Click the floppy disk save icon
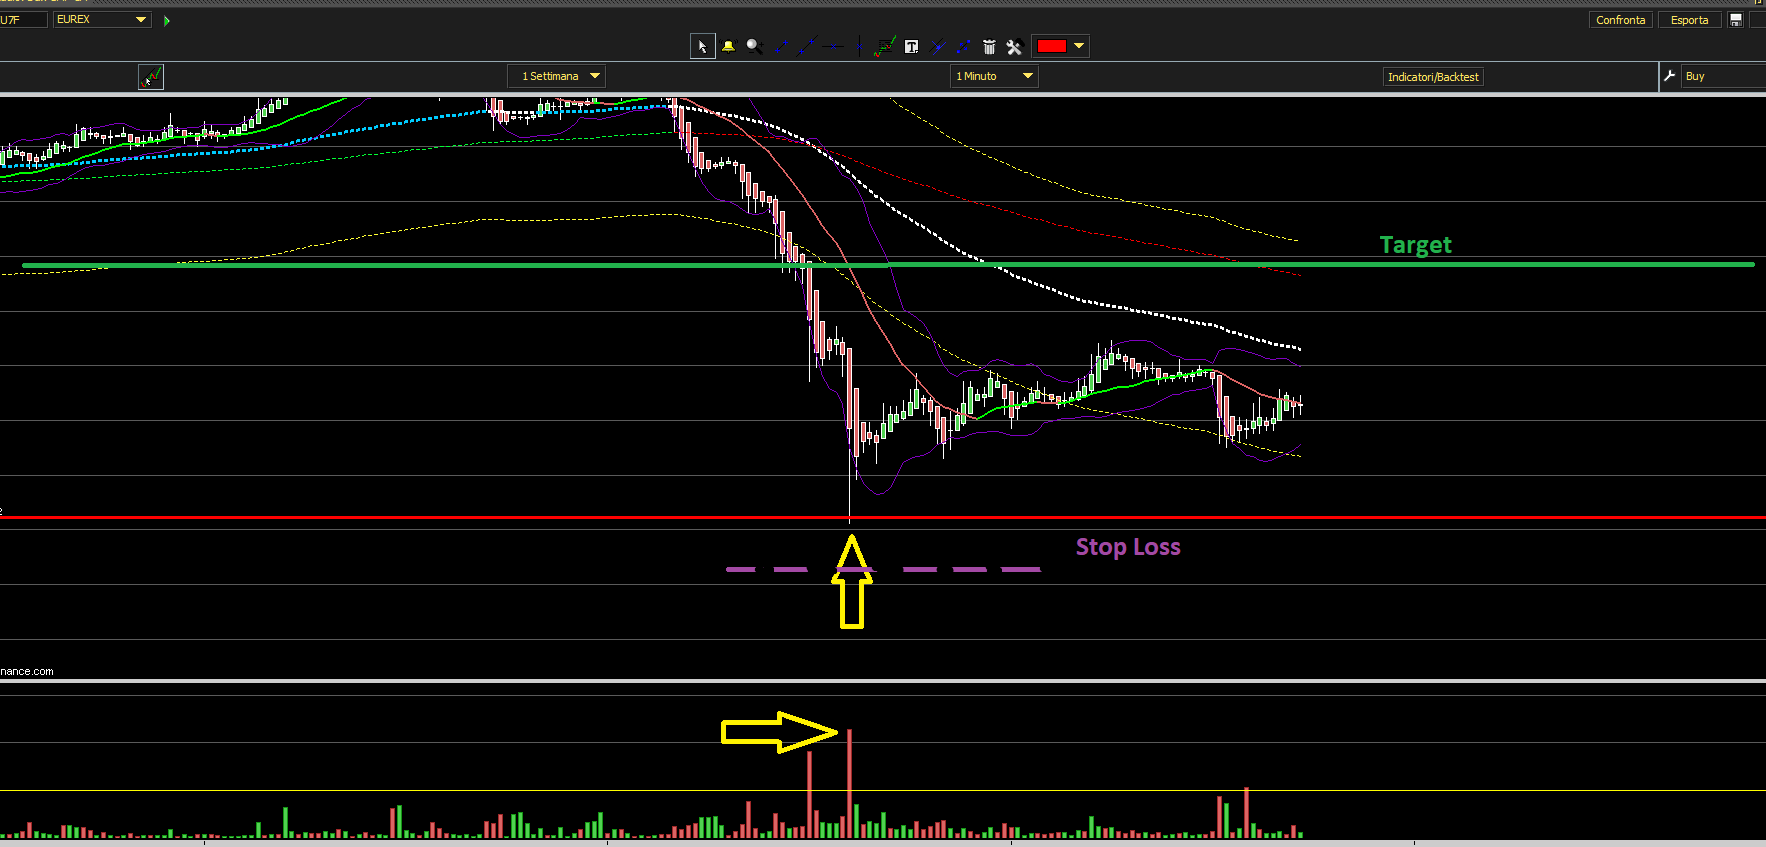 (1736, 20)
